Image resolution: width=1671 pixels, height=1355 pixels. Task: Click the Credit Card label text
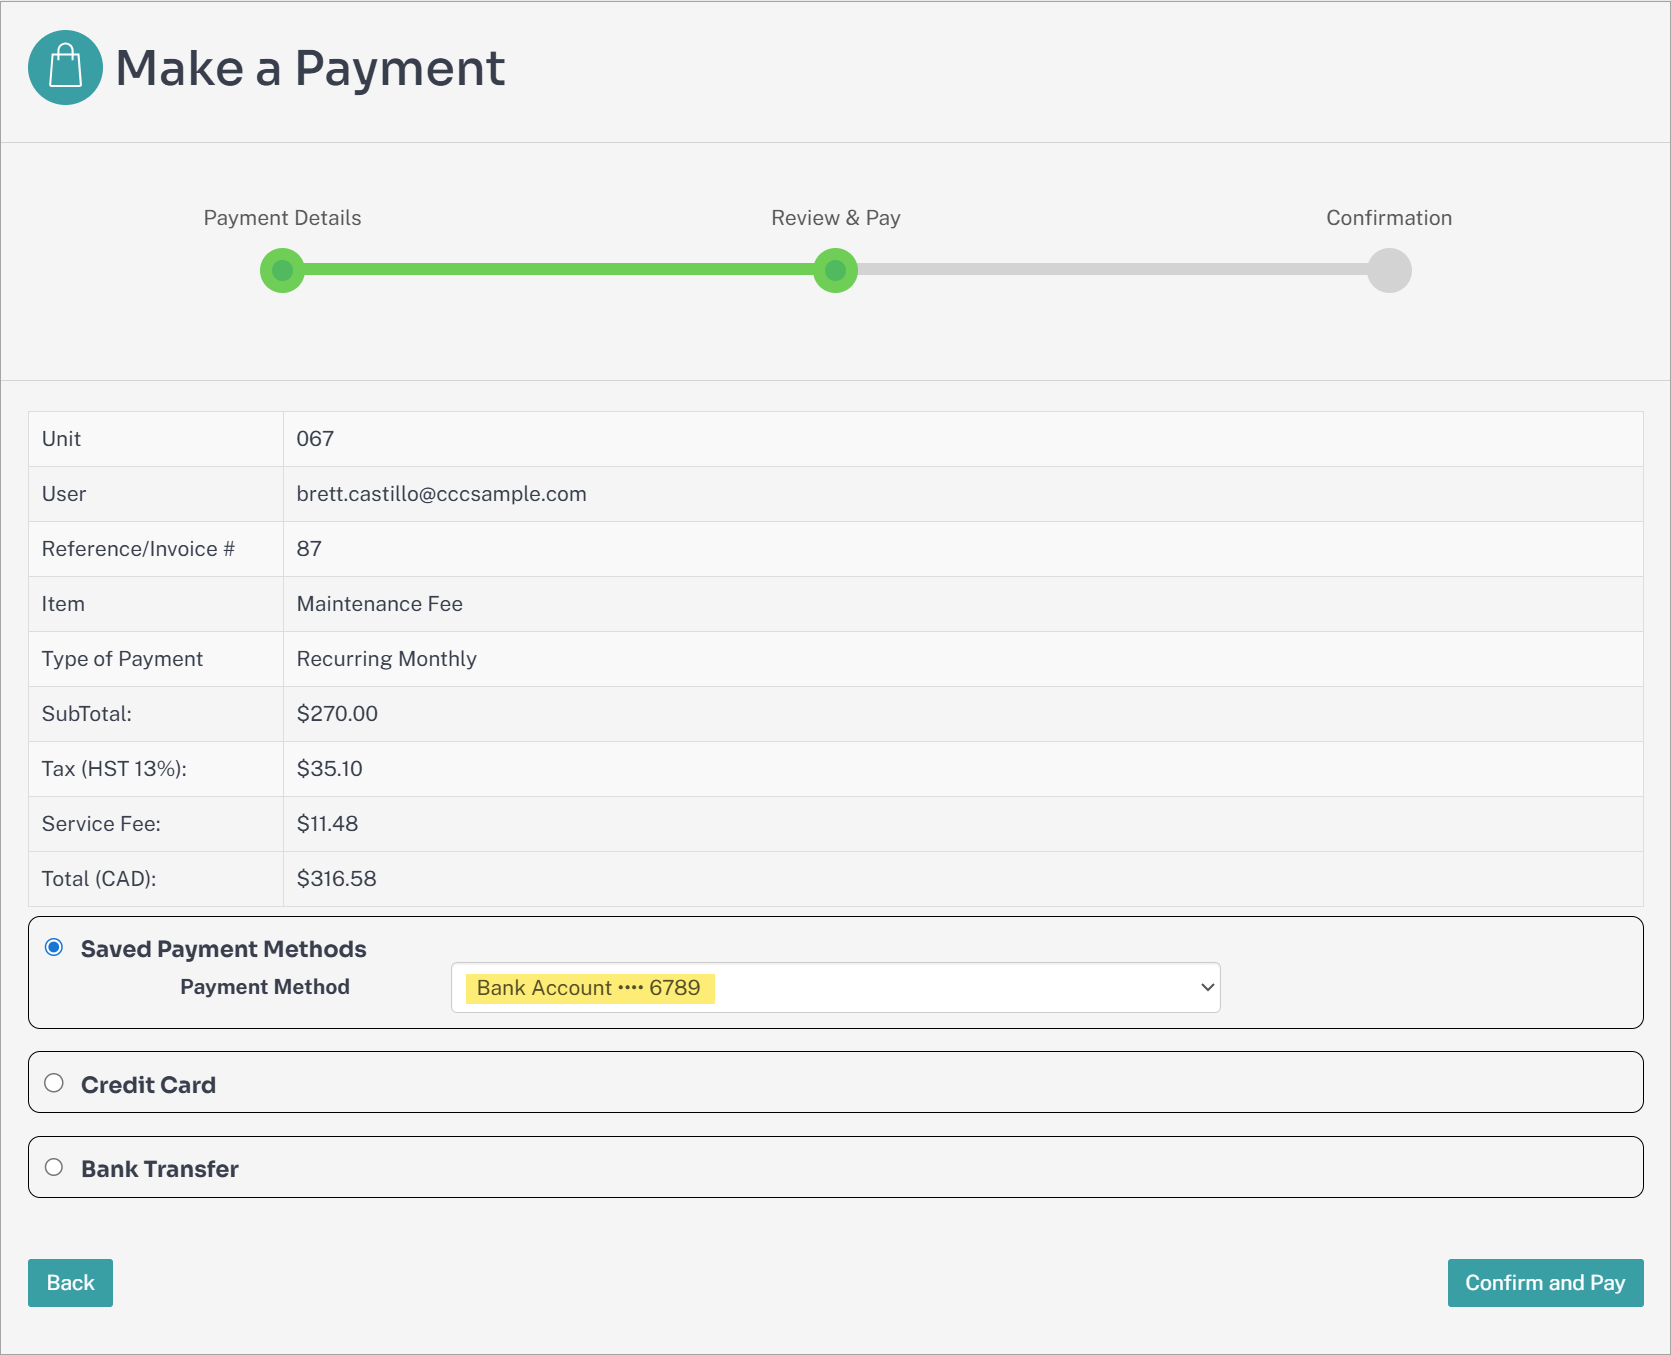click(148, 1085)
